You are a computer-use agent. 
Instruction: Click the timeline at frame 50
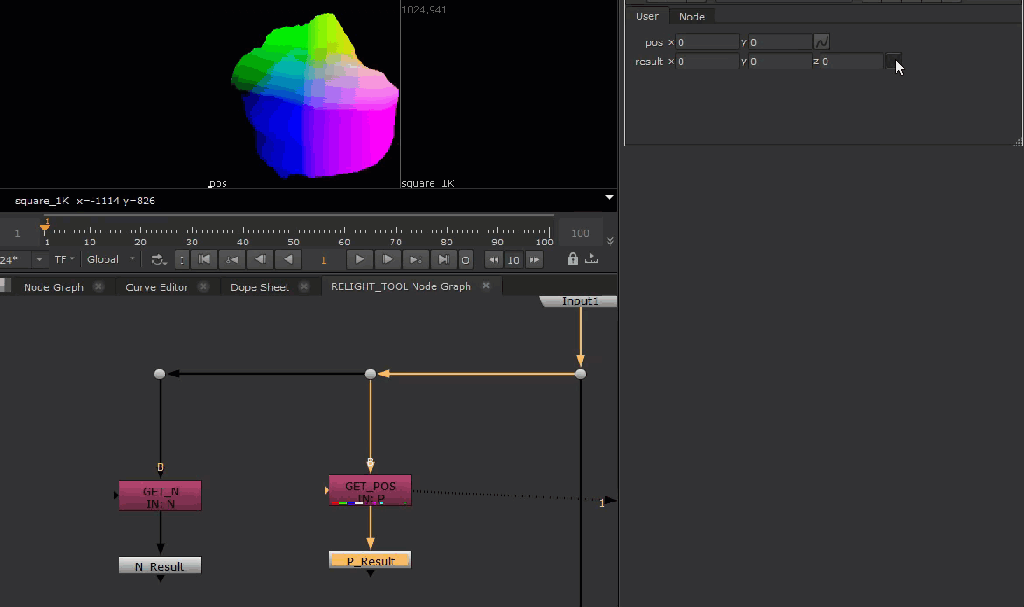(x=293, y=231)
